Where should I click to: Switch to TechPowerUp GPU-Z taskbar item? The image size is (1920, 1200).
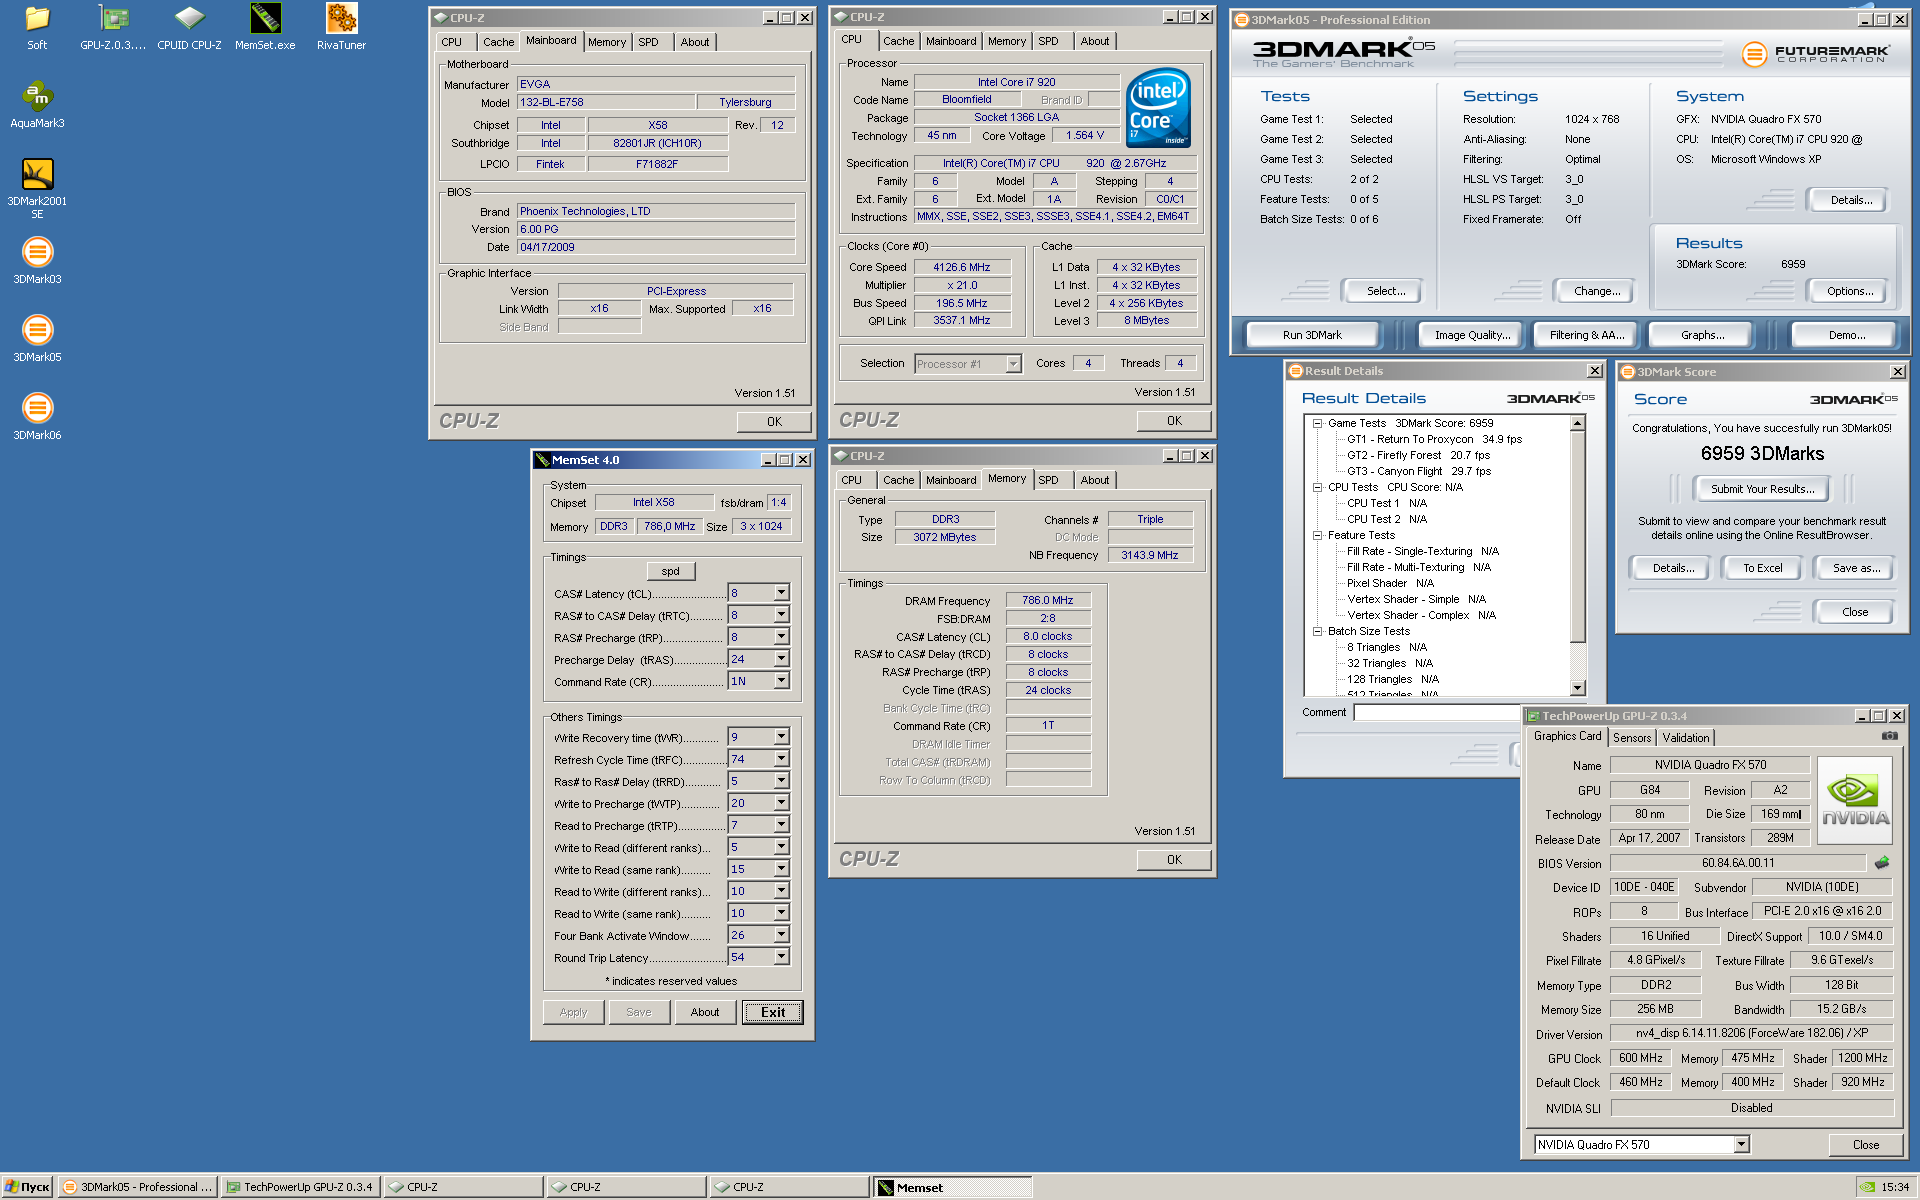300,1187
